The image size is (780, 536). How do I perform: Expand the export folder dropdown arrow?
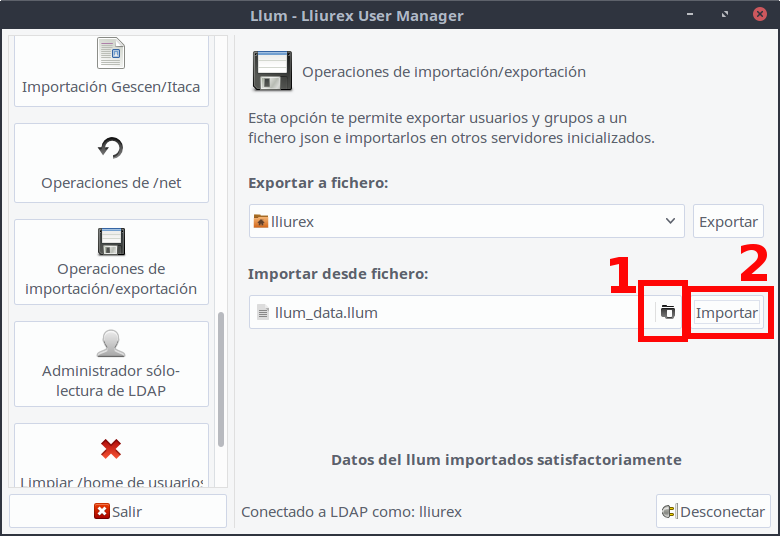point(670,221)
